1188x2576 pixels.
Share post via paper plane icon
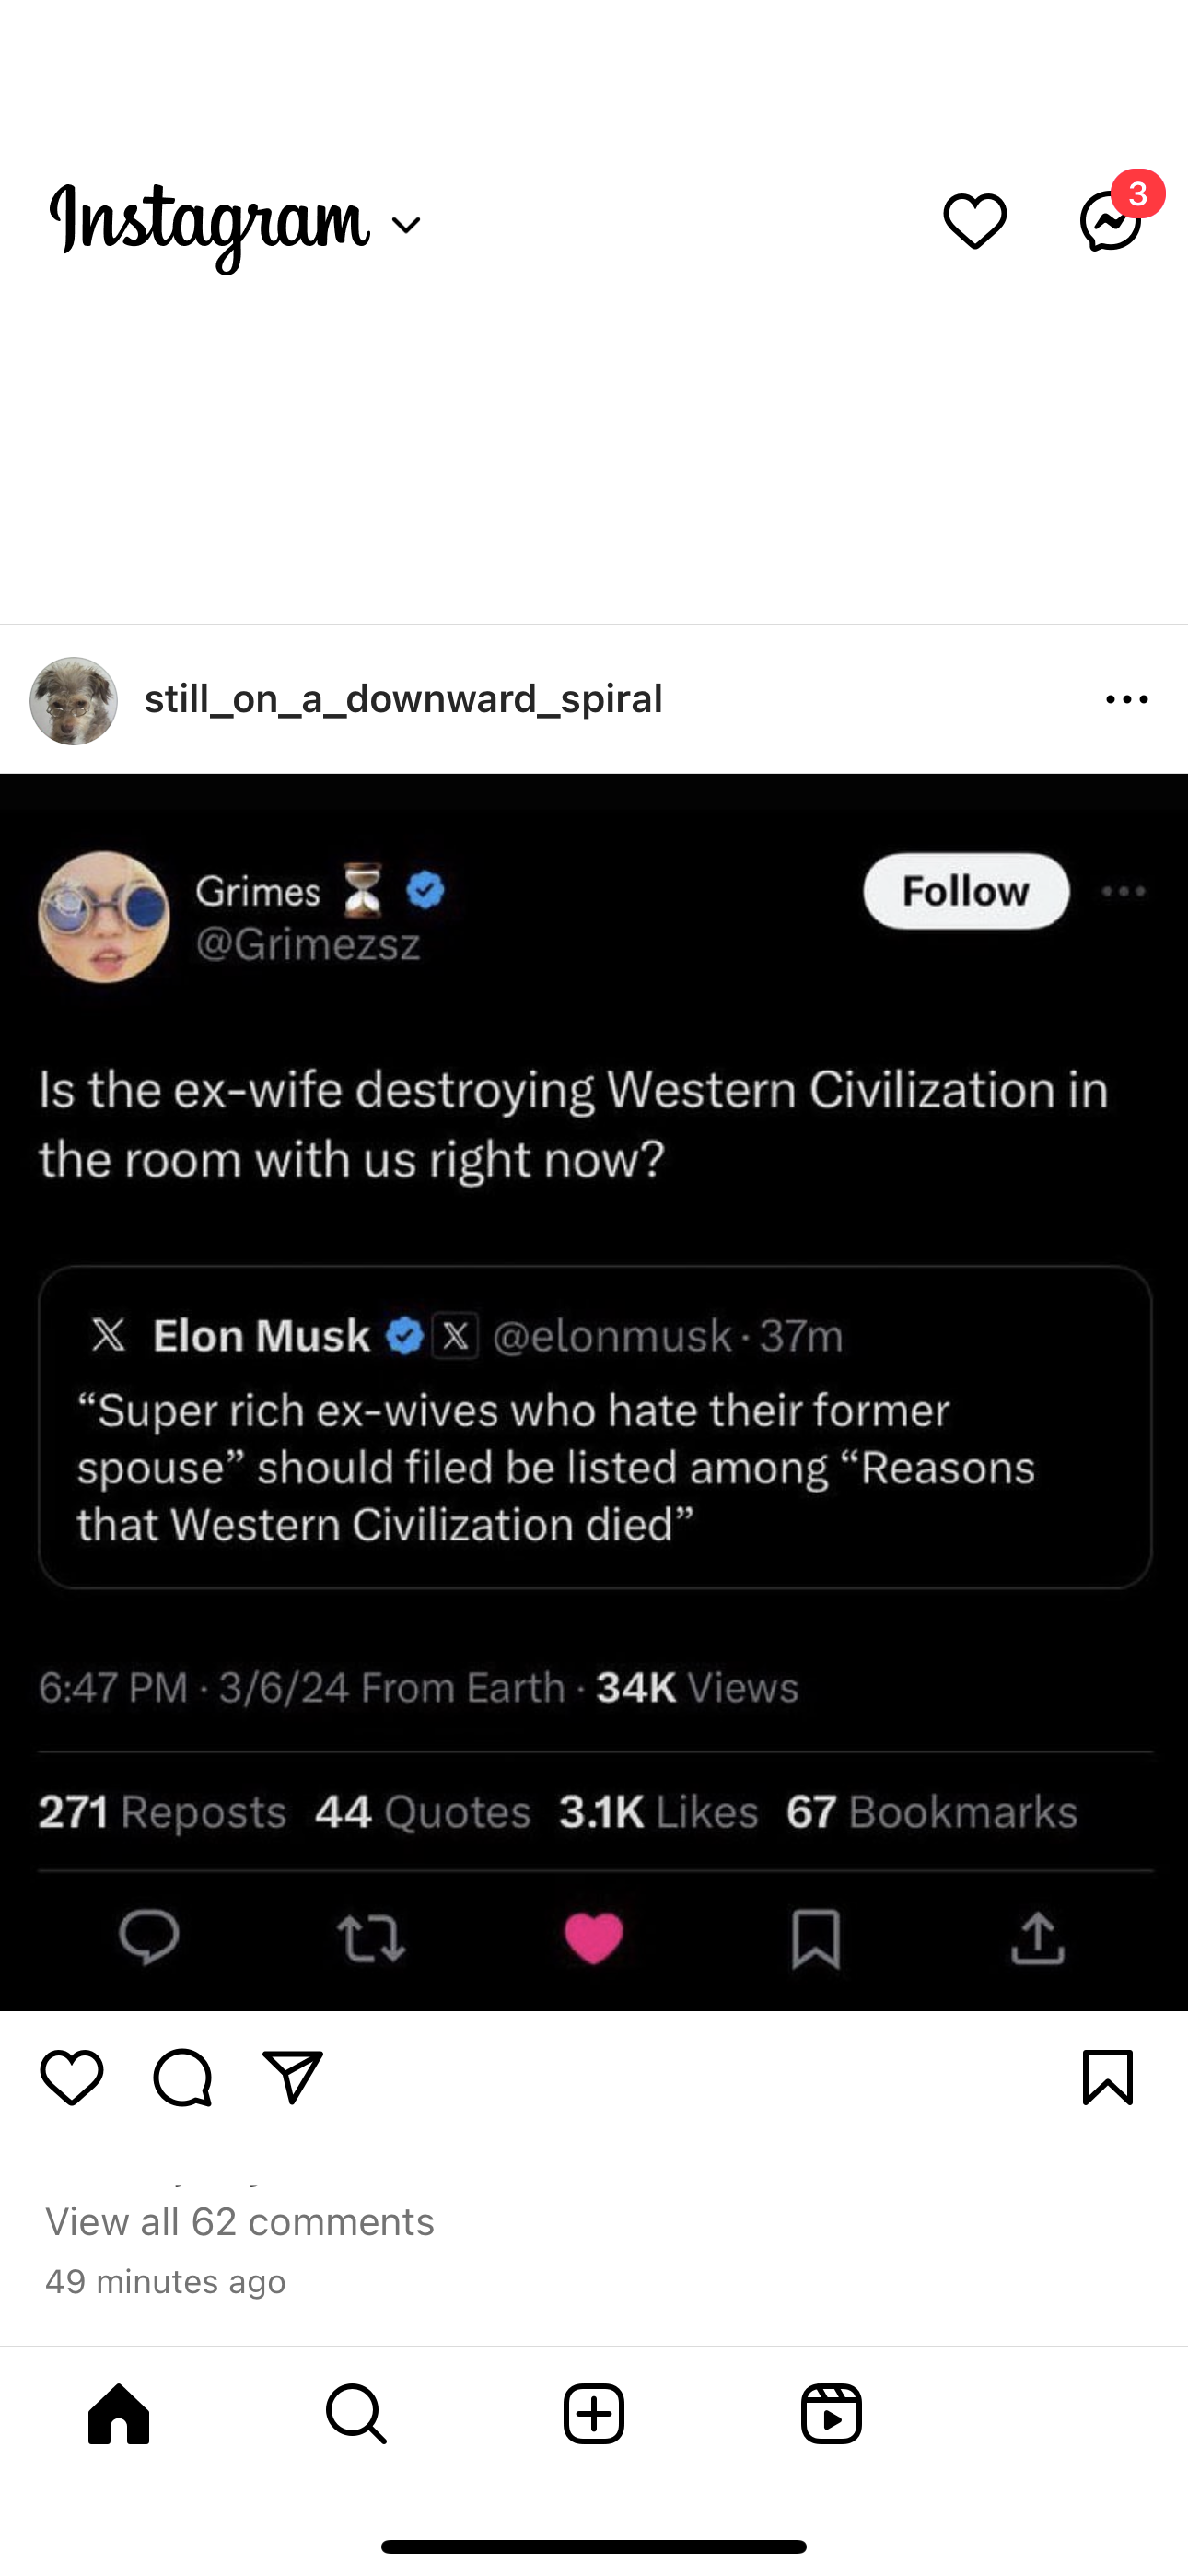pos(293,2077)
